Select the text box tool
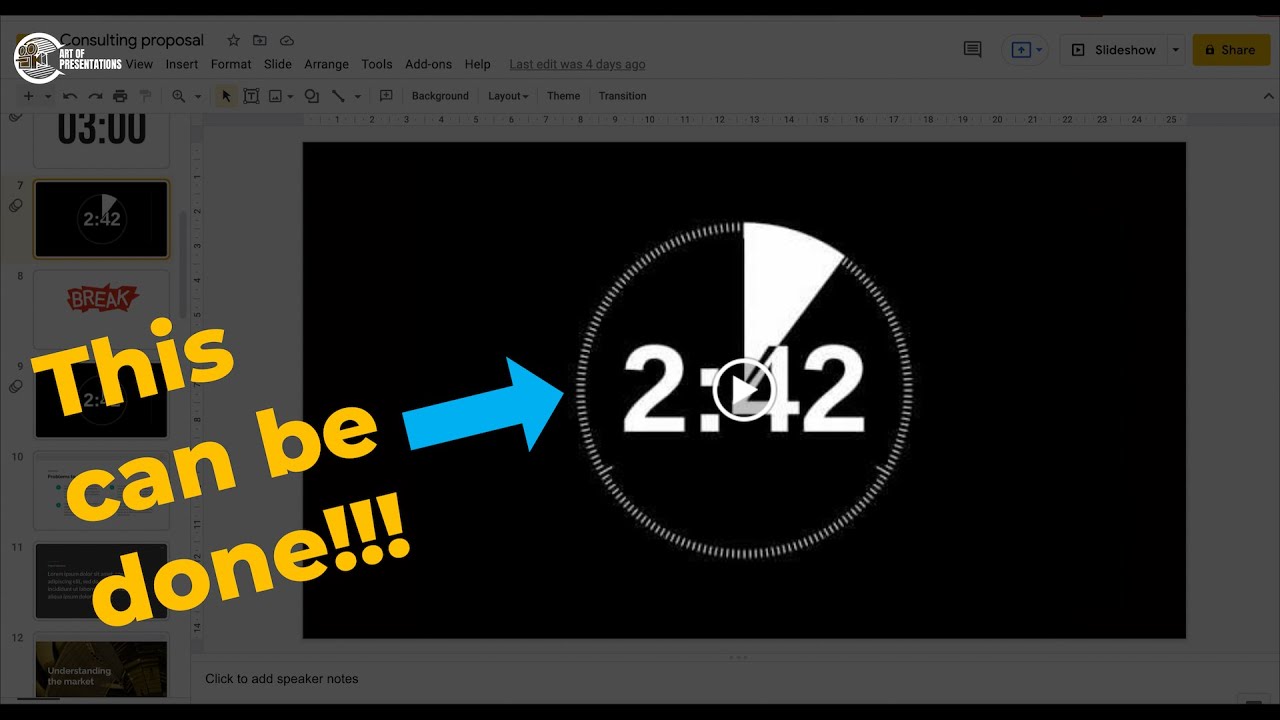Viewport: 1280px width, 720px height. [251, 96]
